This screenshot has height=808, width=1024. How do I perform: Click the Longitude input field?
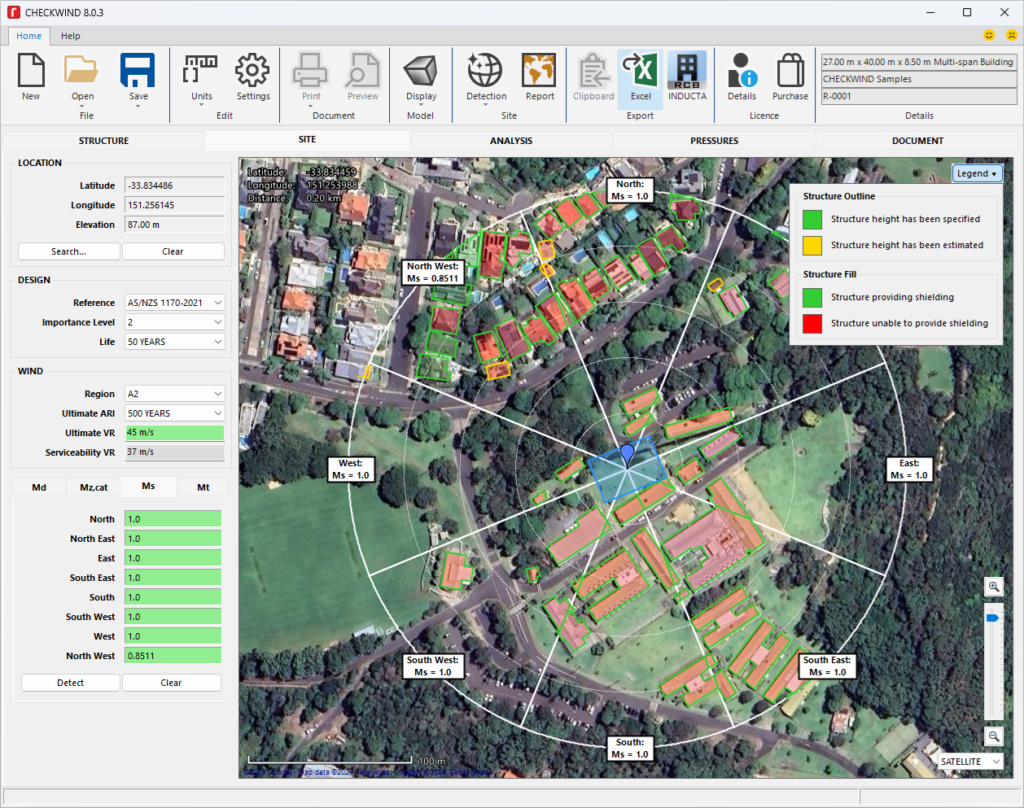pos(174,205)
